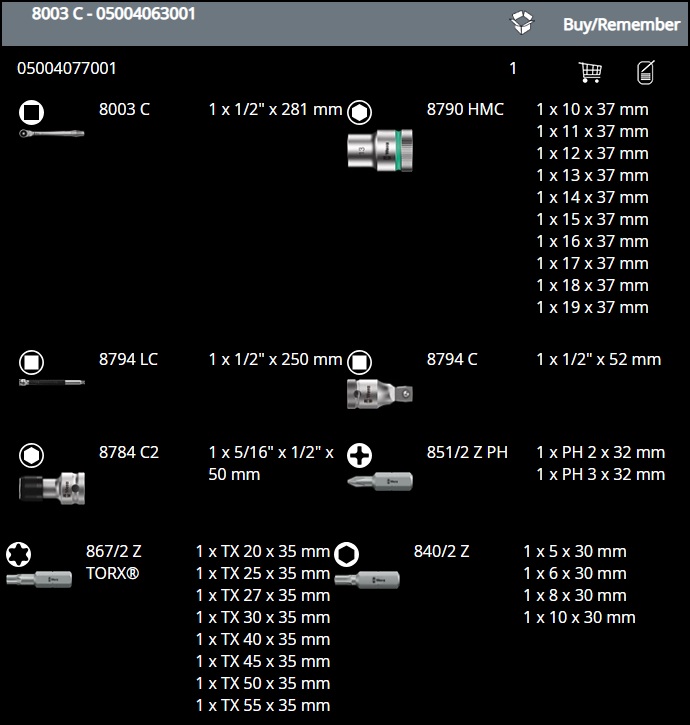
Task: Click the 8790 HMC socket image
Action: pos(380,151)
